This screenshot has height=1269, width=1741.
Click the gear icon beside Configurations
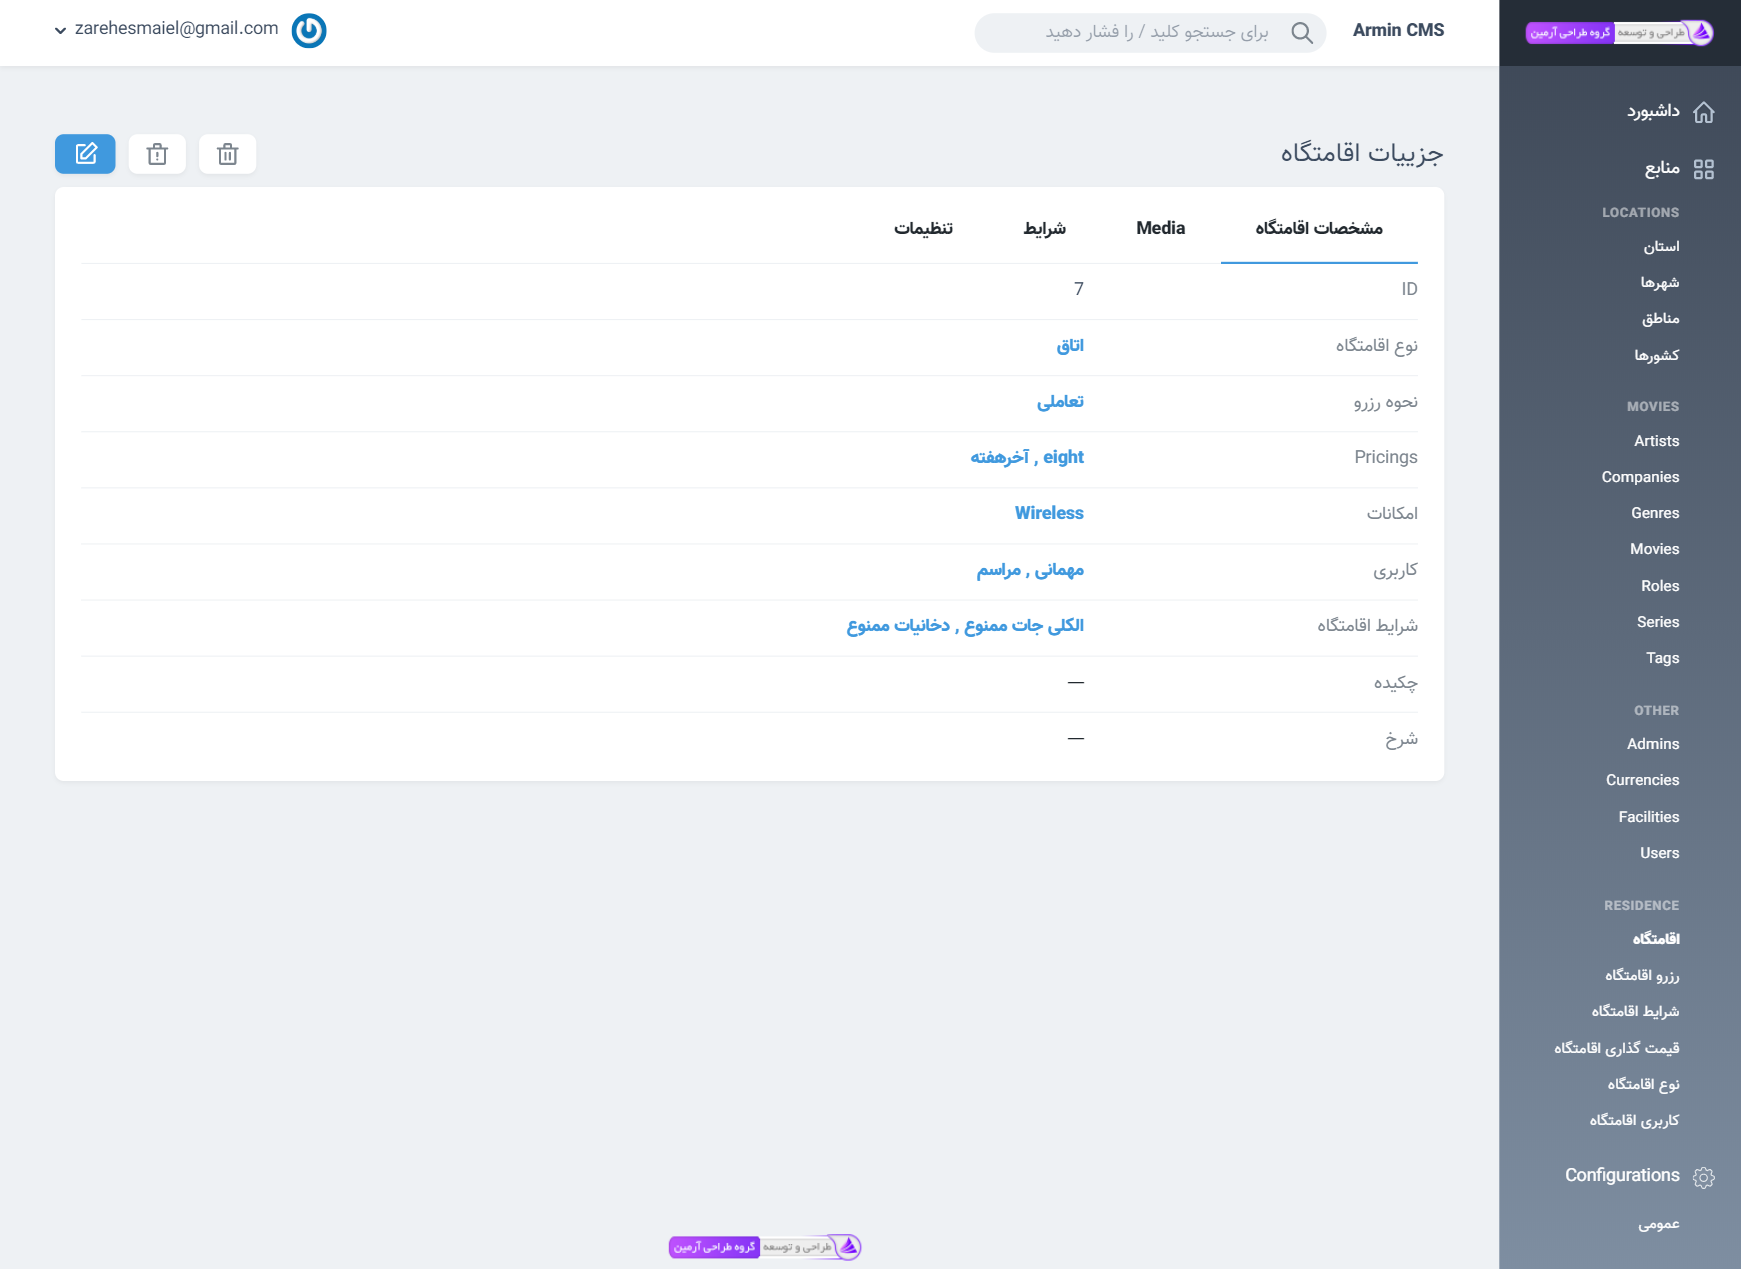click(1704, 1177)
